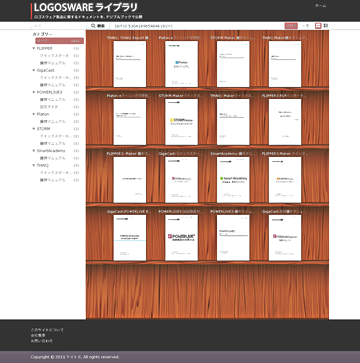360x363 pixels.
Task: Open the ホーム link in the header
Action: 320,6
